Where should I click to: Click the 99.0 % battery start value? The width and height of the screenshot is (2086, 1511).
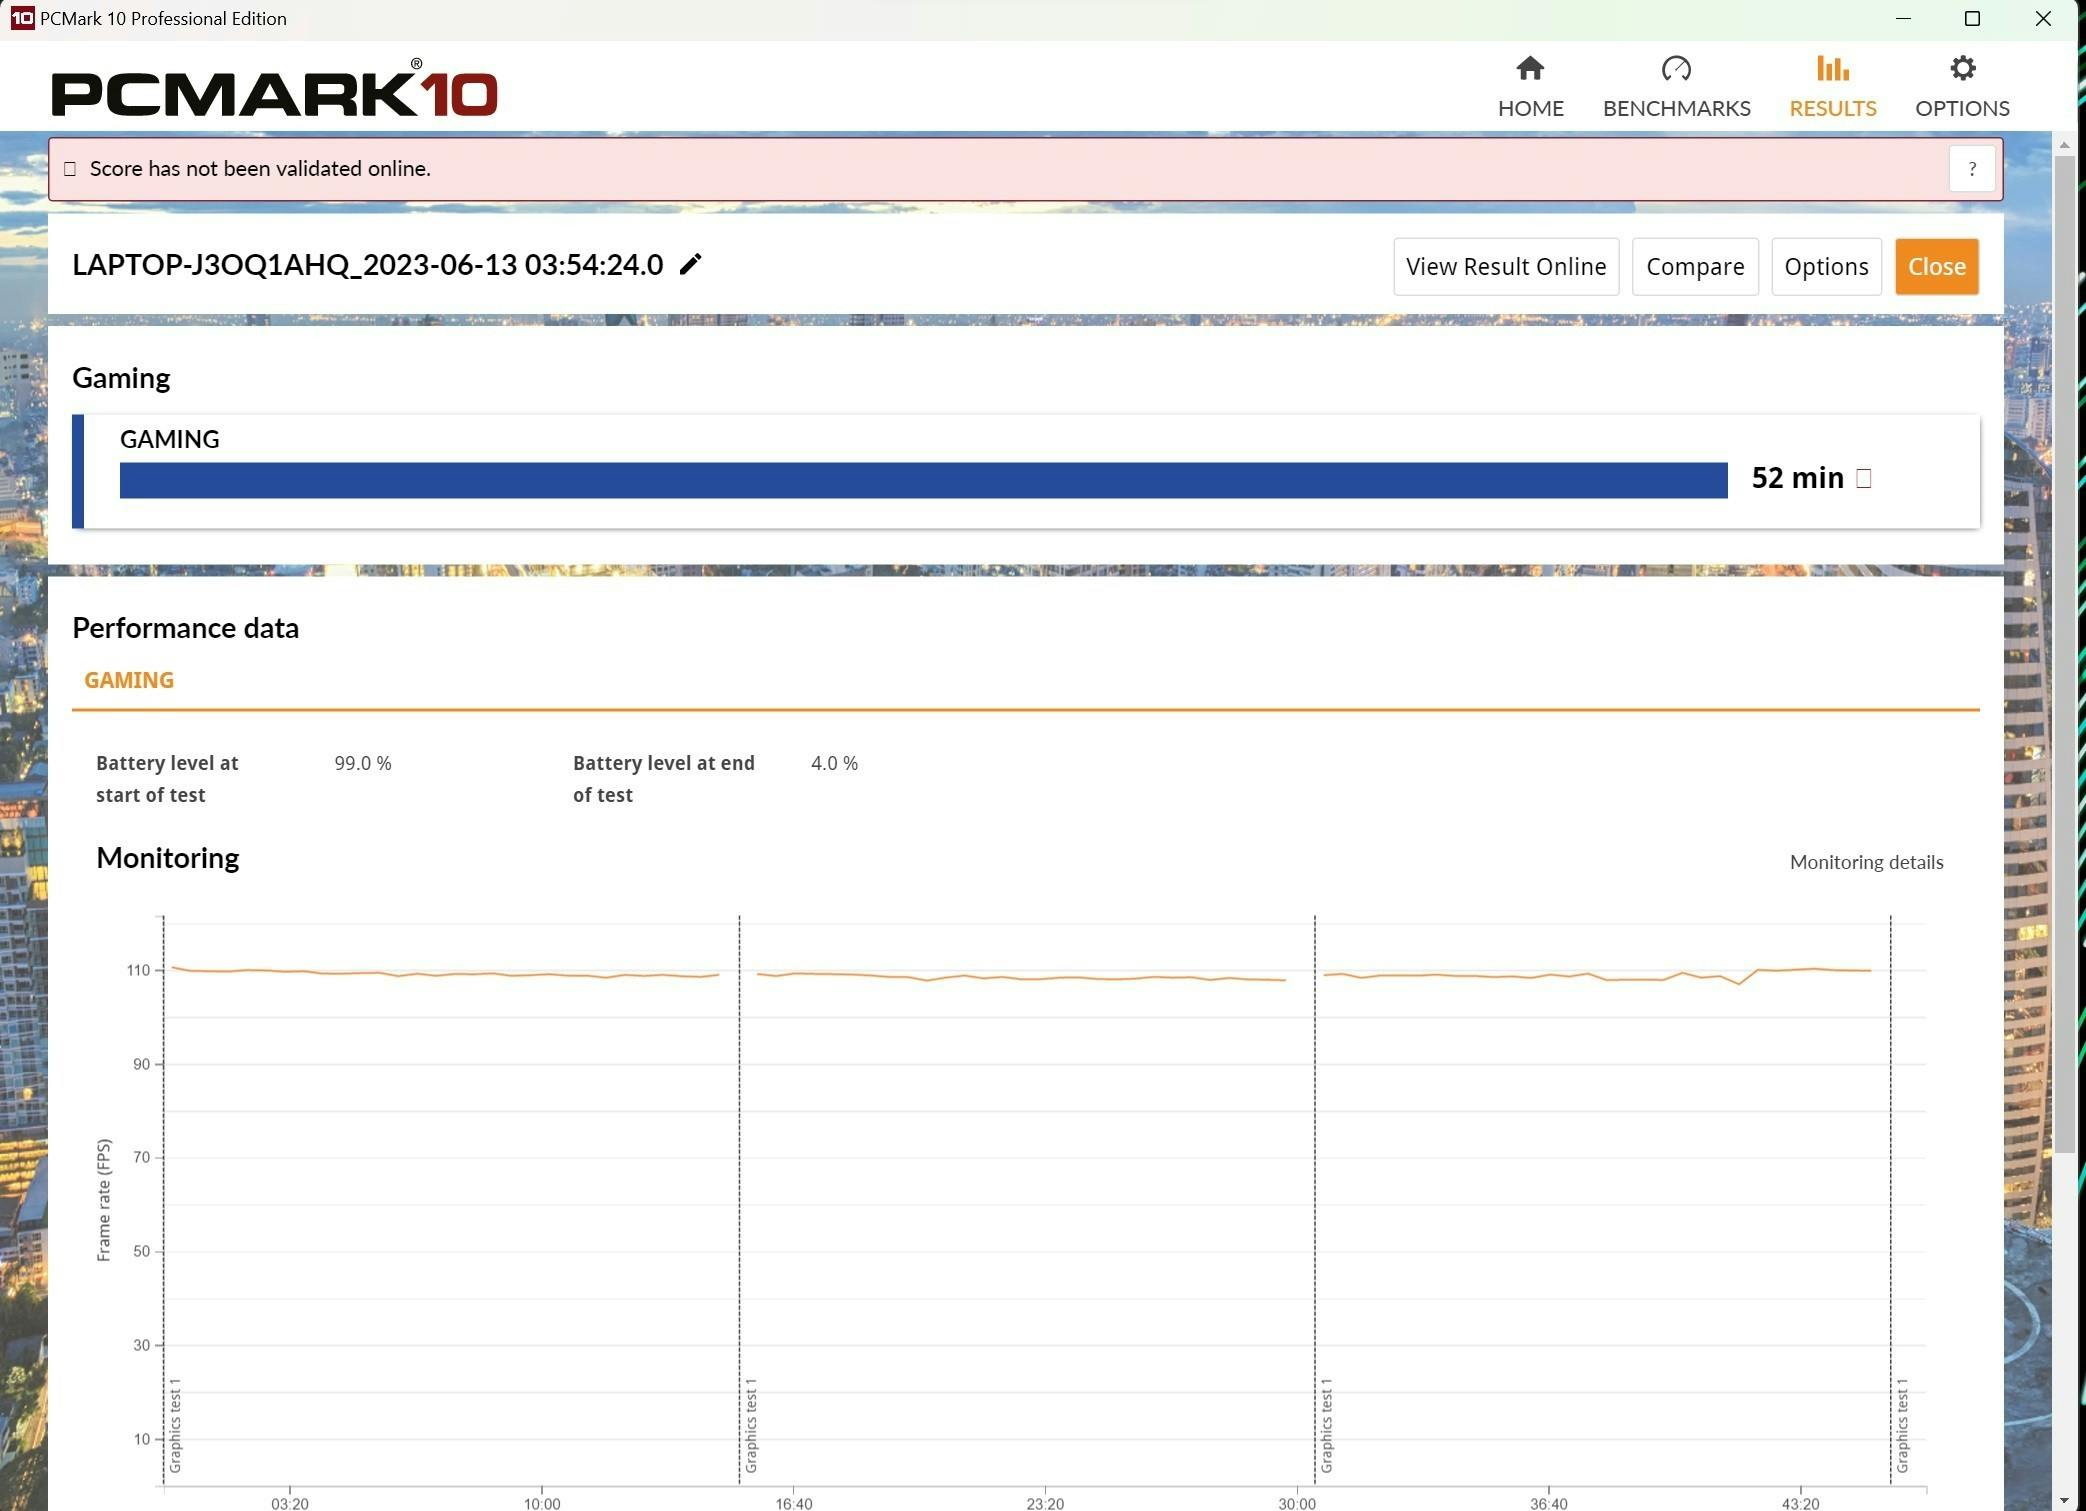pos(362,763)
